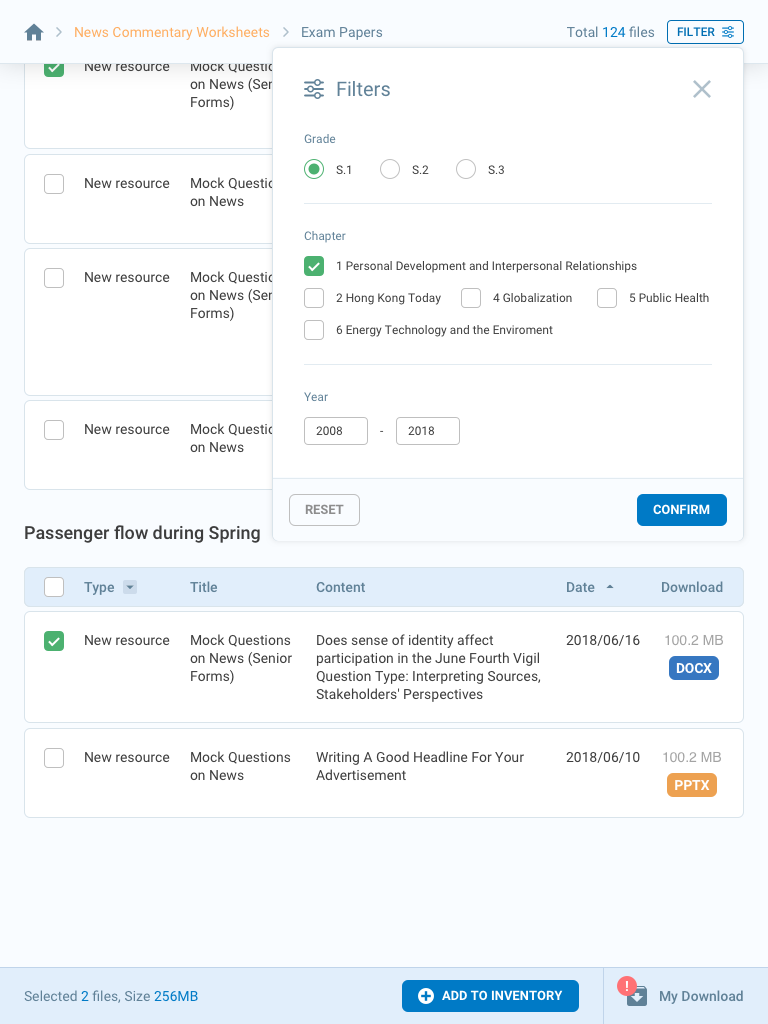The width and height of the screenshot is (768, 1024).
Task: Select the S.2 grade radio button
Action: tap(390, 170)
